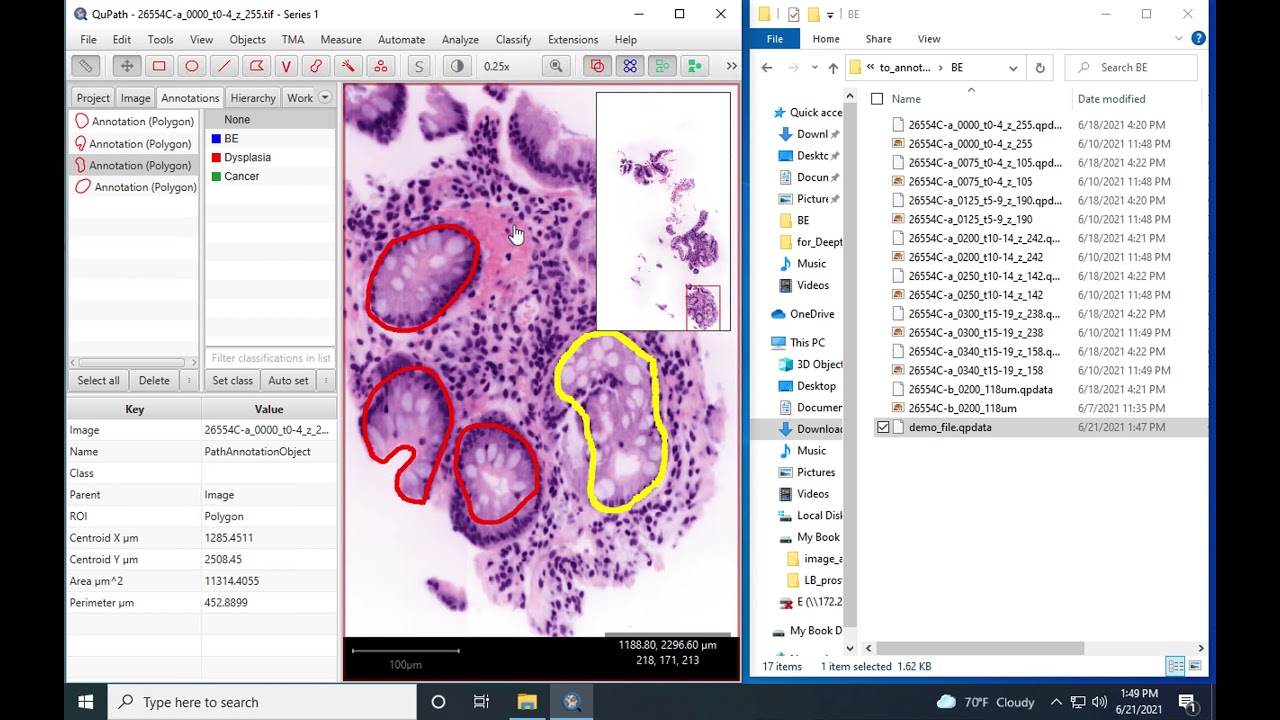Toggle Show TMA grid in the toolbar

coord(630,66)
